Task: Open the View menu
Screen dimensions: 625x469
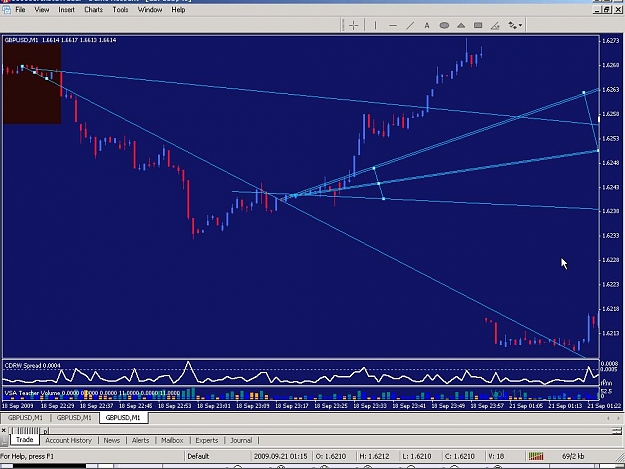Action: tap(41, 10)
